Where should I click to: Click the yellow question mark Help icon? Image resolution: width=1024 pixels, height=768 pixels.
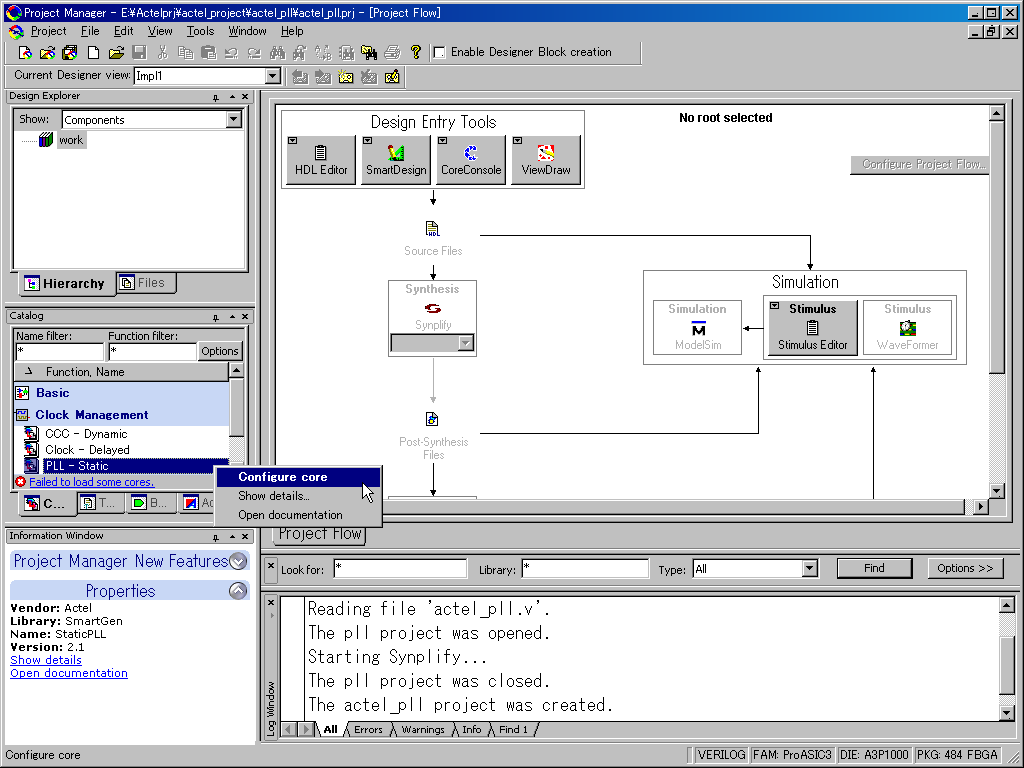point(415,52)
